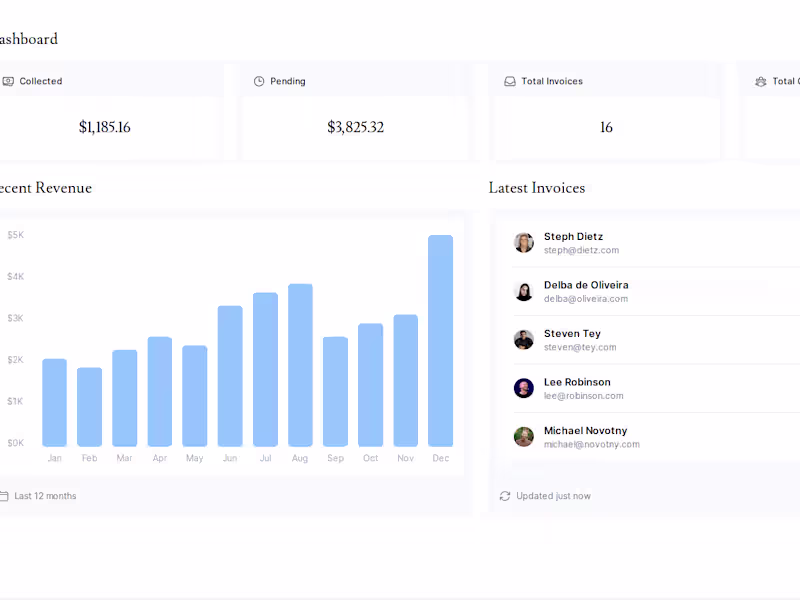Click the $2K axis label
The width and height of the screenshot is (800, 600).
click(x=16, y=360)
